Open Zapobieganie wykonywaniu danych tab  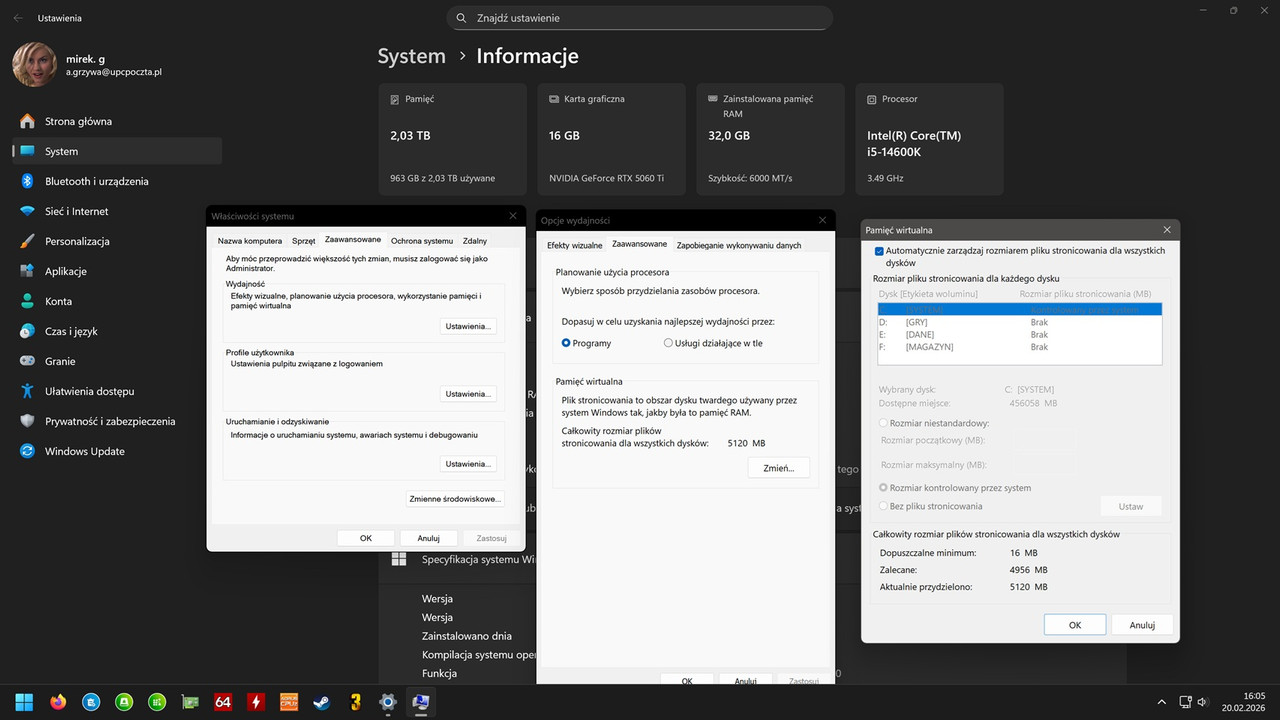[739, 245]
